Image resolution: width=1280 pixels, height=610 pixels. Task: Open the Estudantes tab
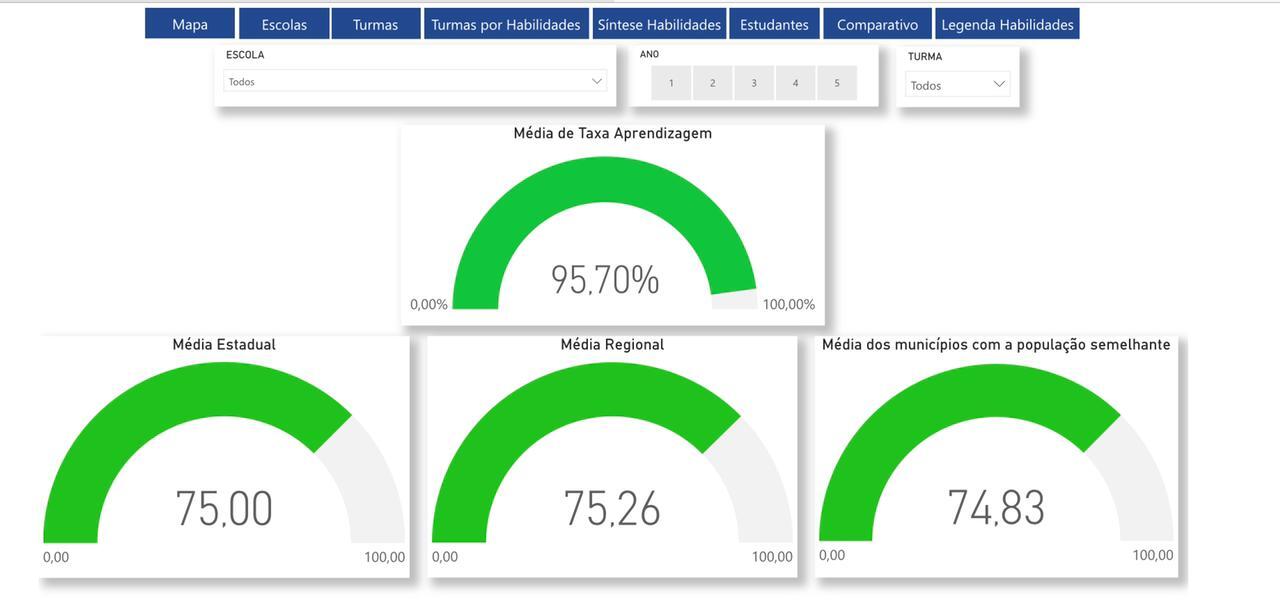tap(774, 24)
